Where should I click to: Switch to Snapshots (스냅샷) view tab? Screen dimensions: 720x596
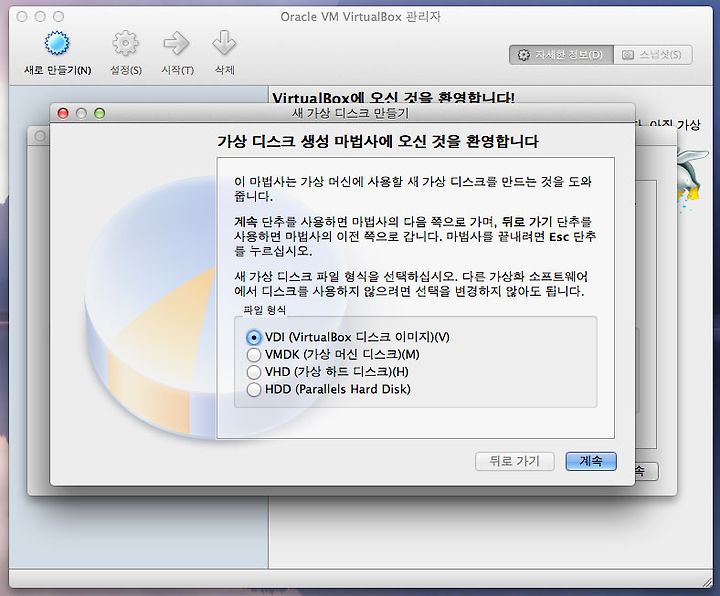(652, 55)
